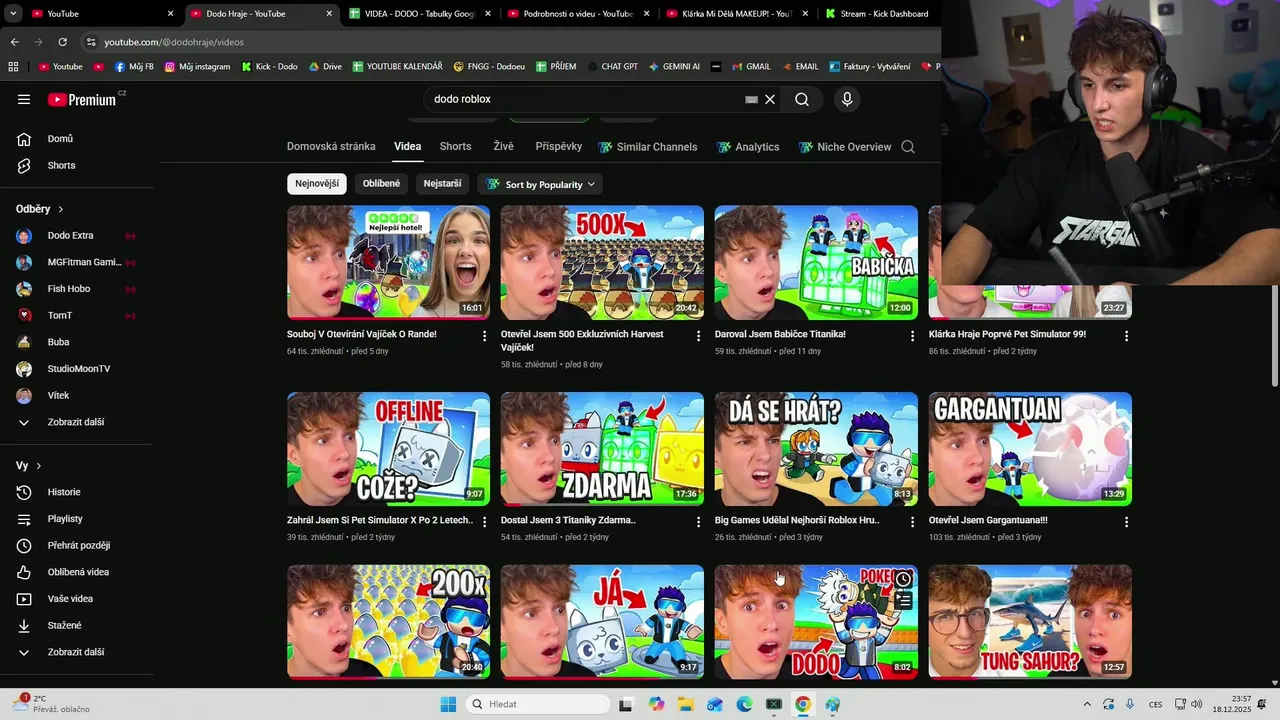Viewport: 1280px width, 720px height.
Task: Click Add to queue icon on DODO thumbnail
Action: [x=904, y=601]
